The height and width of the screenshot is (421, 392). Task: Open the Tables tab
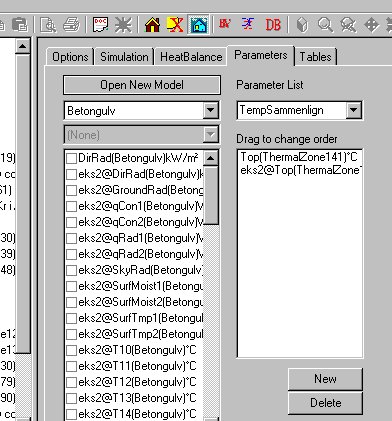pyautogui.click(x=315, y=57)
